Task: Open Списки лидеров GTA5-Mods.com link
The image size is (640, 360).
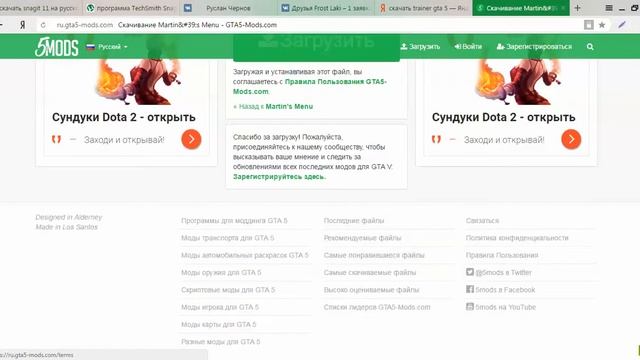Action: tap(377, 307)
